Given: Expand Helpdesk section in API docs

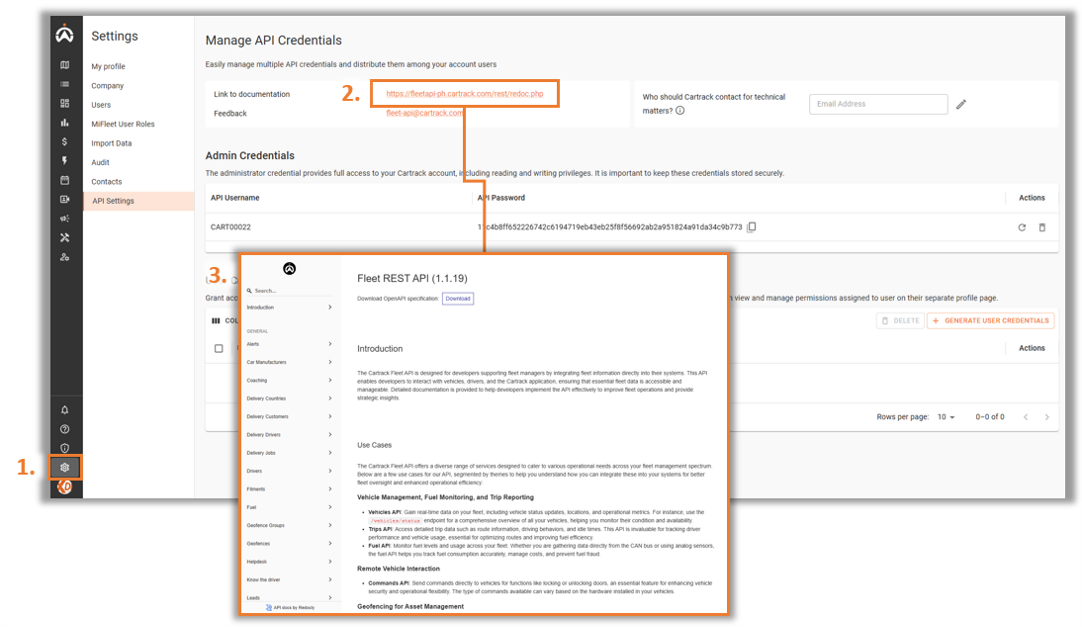Looking at the screenshot, I should pyautogui.click(x=290, y=561).
